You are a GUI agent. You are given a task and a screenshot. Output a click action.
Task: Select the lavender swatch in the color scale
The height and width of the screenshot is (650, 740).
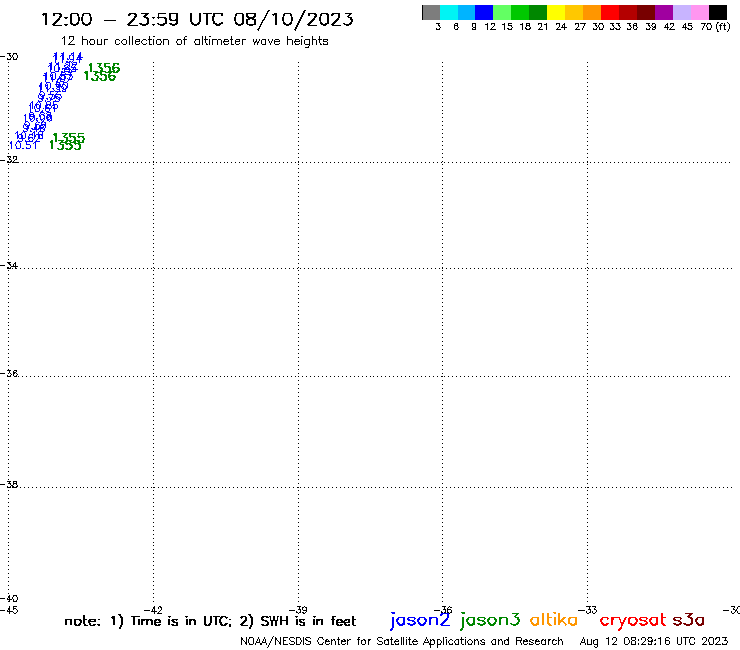coord(682,12)
